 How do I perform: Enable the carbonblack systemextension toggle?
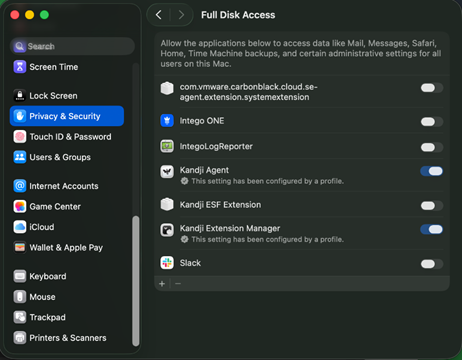(432, 88)
